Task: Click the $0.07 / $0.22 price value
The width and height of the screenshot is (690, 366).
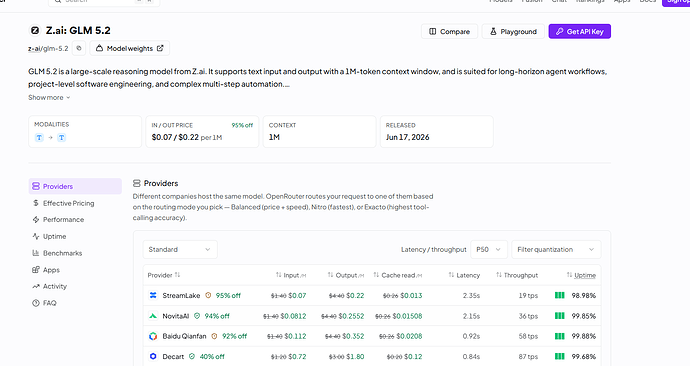Action: click(x=175, y=137)
